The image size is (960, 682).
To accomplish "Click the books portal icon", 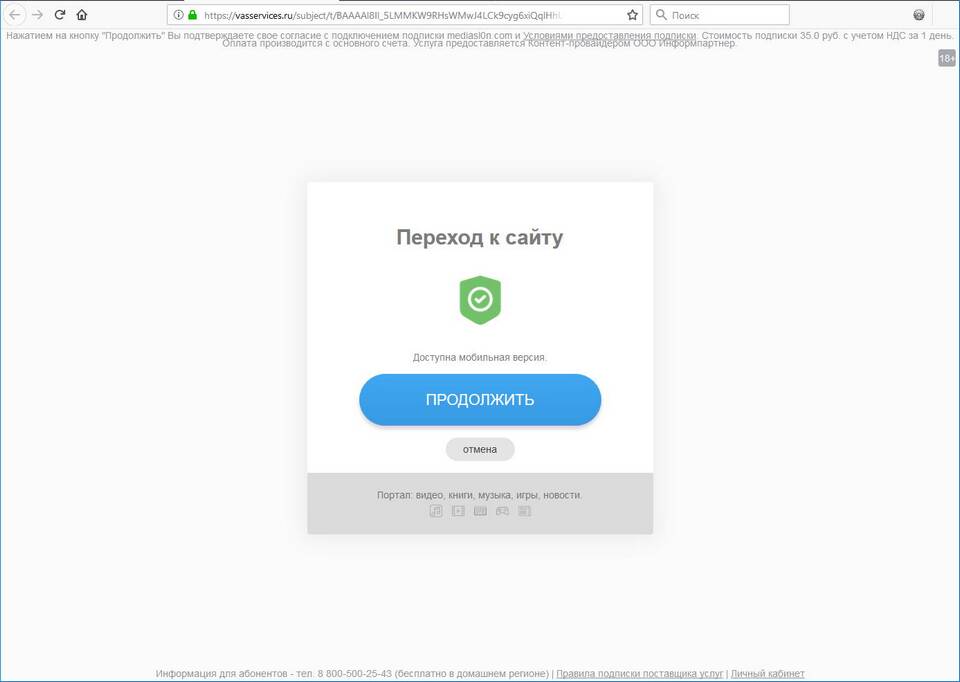I will coord(480,511).
